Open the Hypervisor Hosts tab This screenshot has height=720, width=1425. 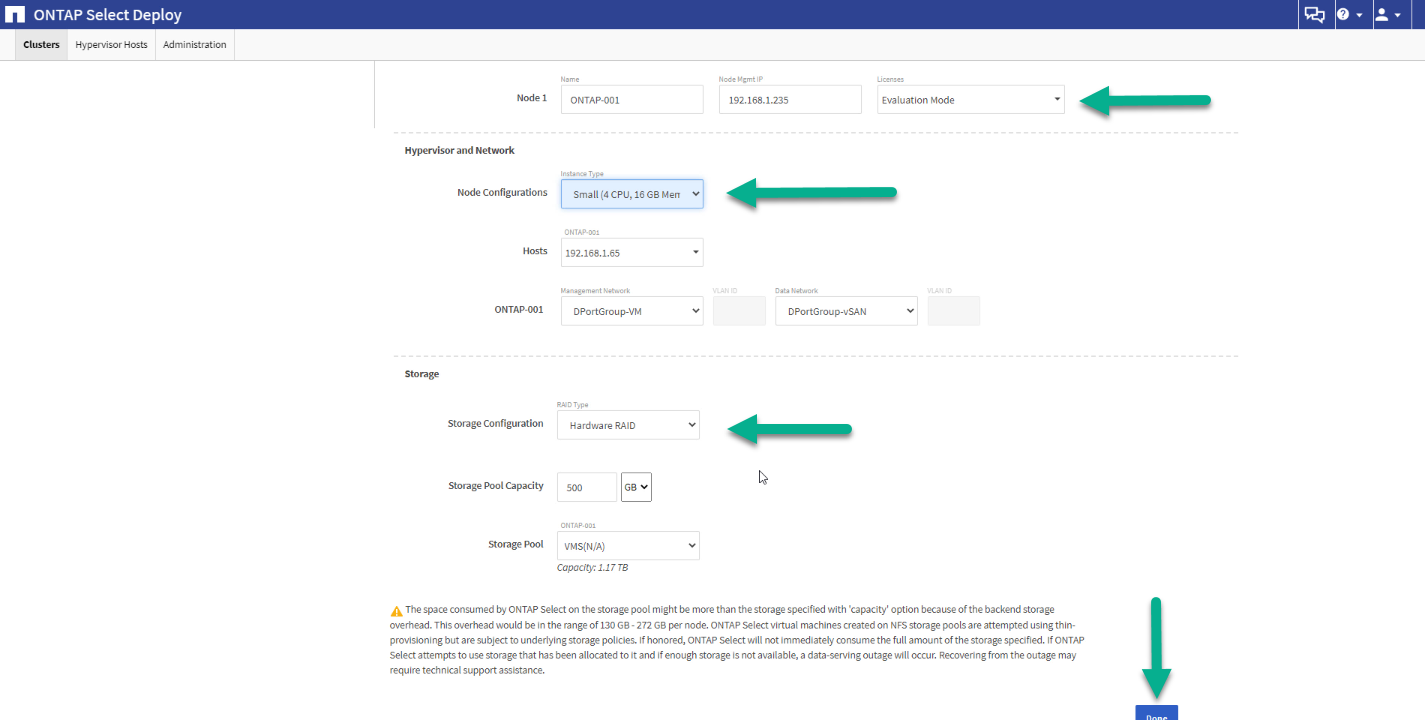click(x=111, y=45)
